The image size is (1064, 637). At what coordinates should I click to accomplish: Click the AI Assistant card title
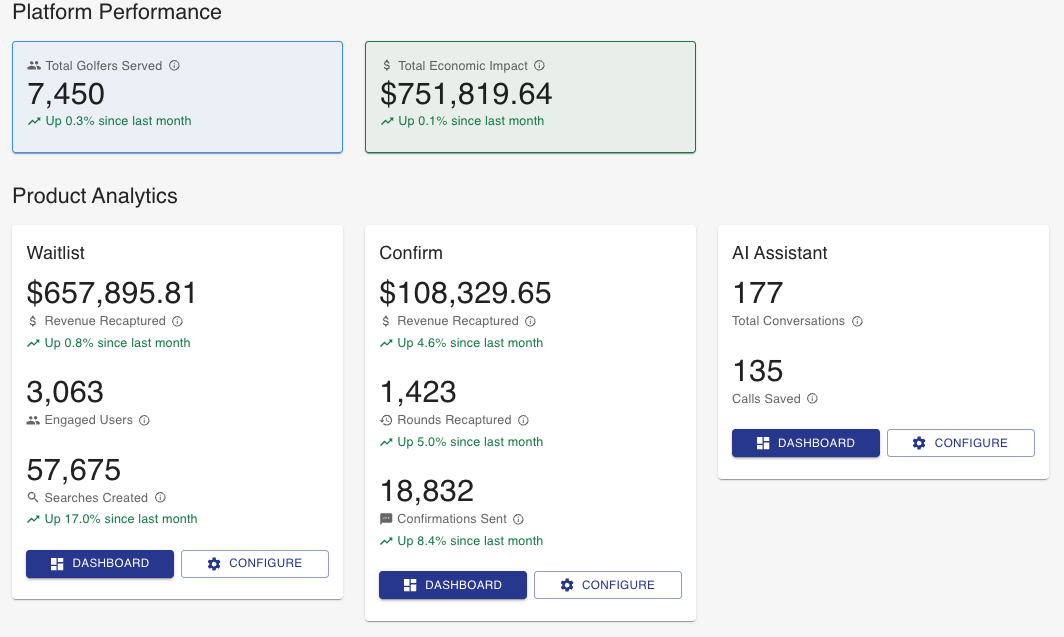tap(780, 254)
